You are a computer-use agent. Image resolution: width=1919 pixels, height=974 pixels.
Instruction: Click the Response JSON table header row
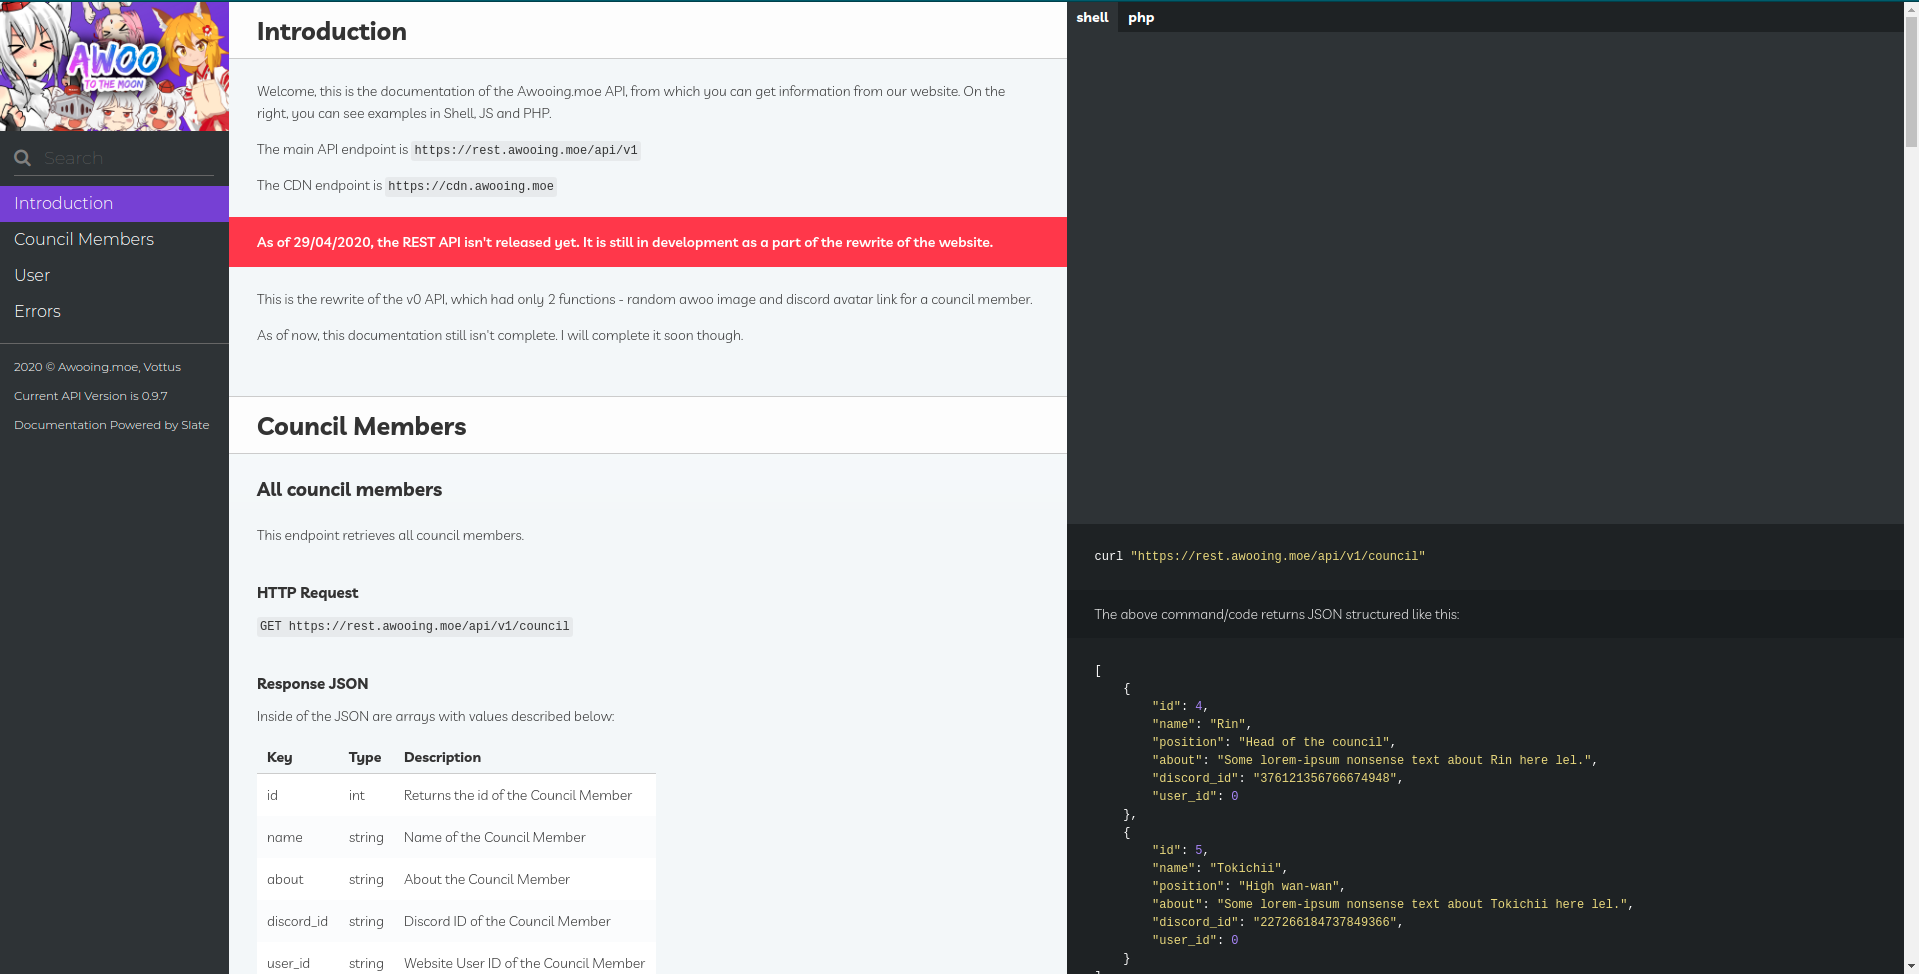coord(441,757)
